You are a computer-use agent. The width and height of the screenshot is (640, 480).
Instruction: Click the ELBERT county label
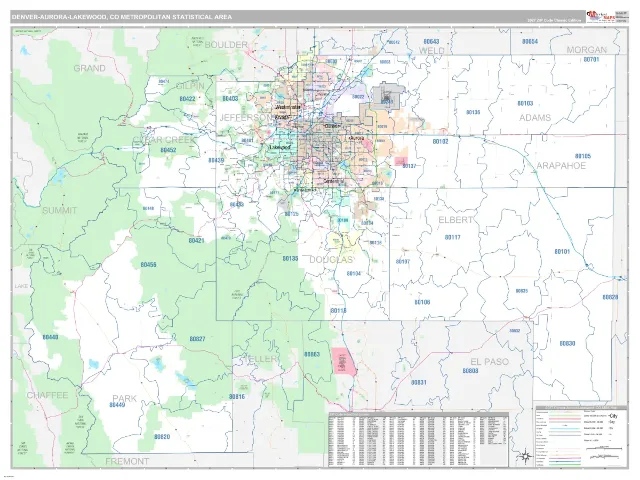pos(456,220)
